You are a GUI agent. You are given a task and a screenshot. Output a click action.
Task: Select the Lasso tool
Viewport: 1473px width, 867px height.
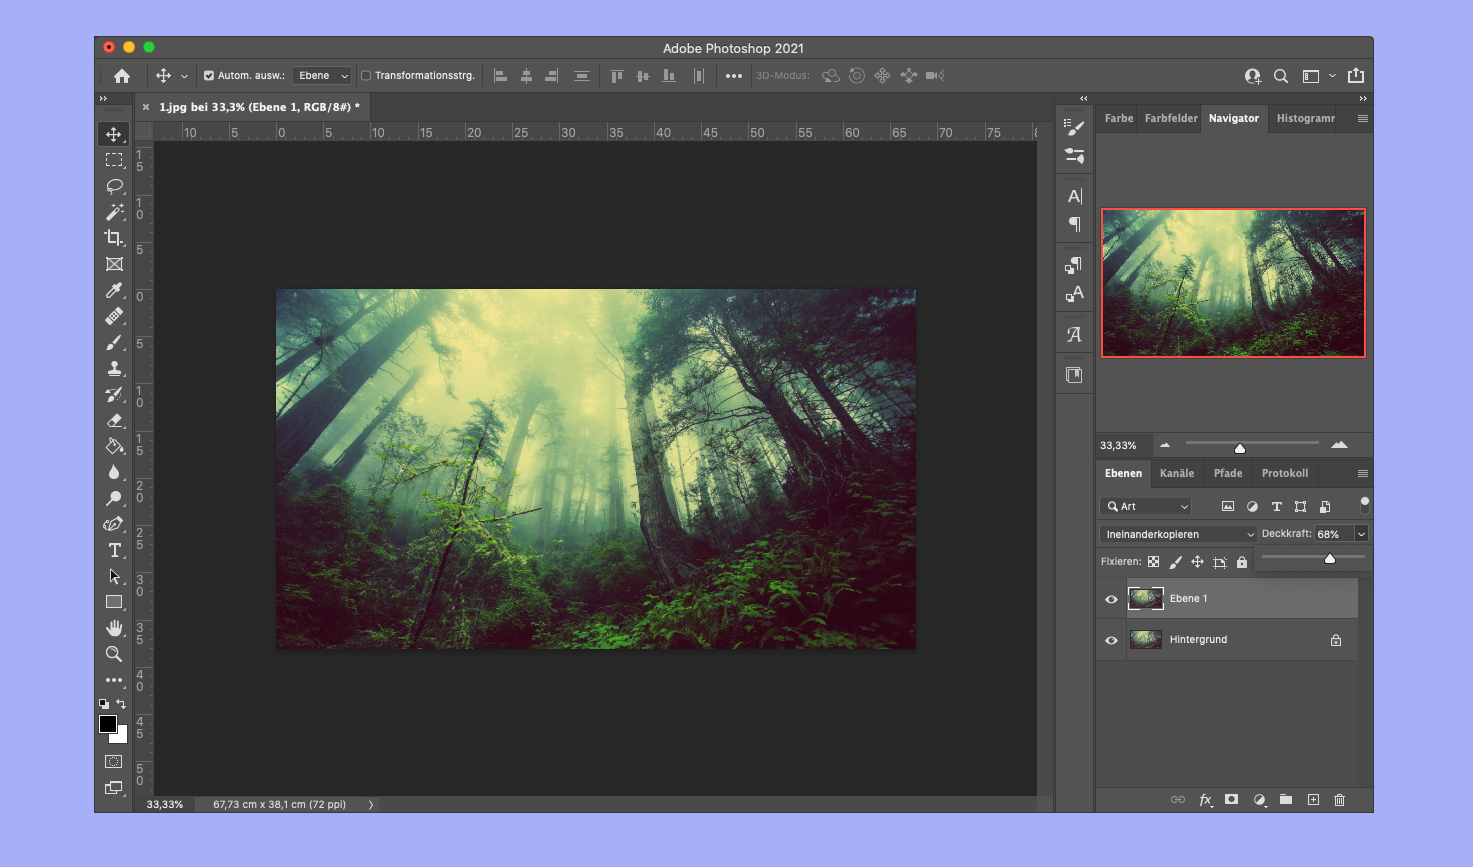pos(114,186)
